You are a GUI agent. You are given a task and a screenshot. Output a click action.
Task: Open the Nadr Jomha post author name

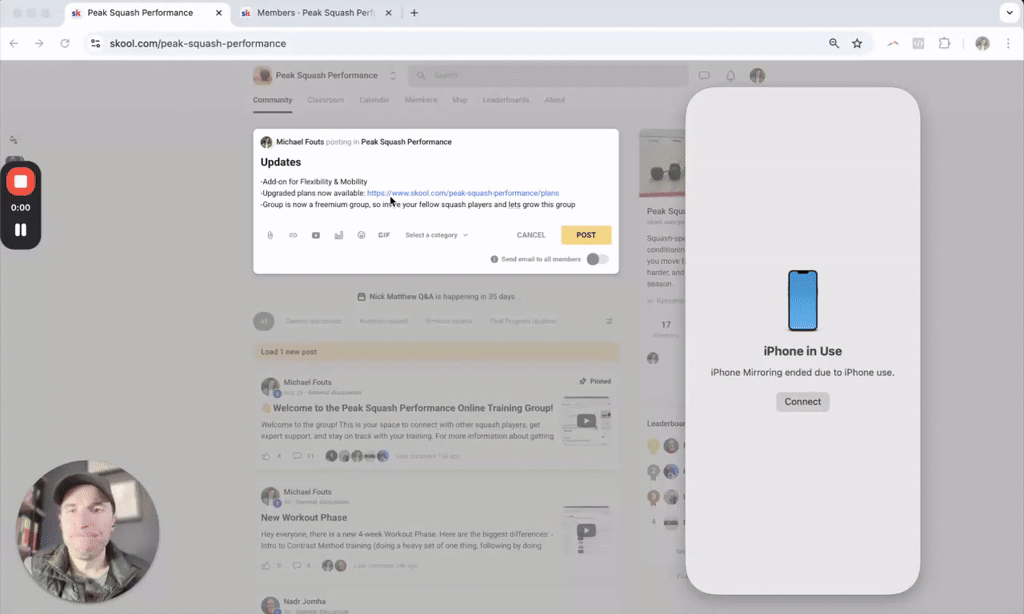point(304,602)
